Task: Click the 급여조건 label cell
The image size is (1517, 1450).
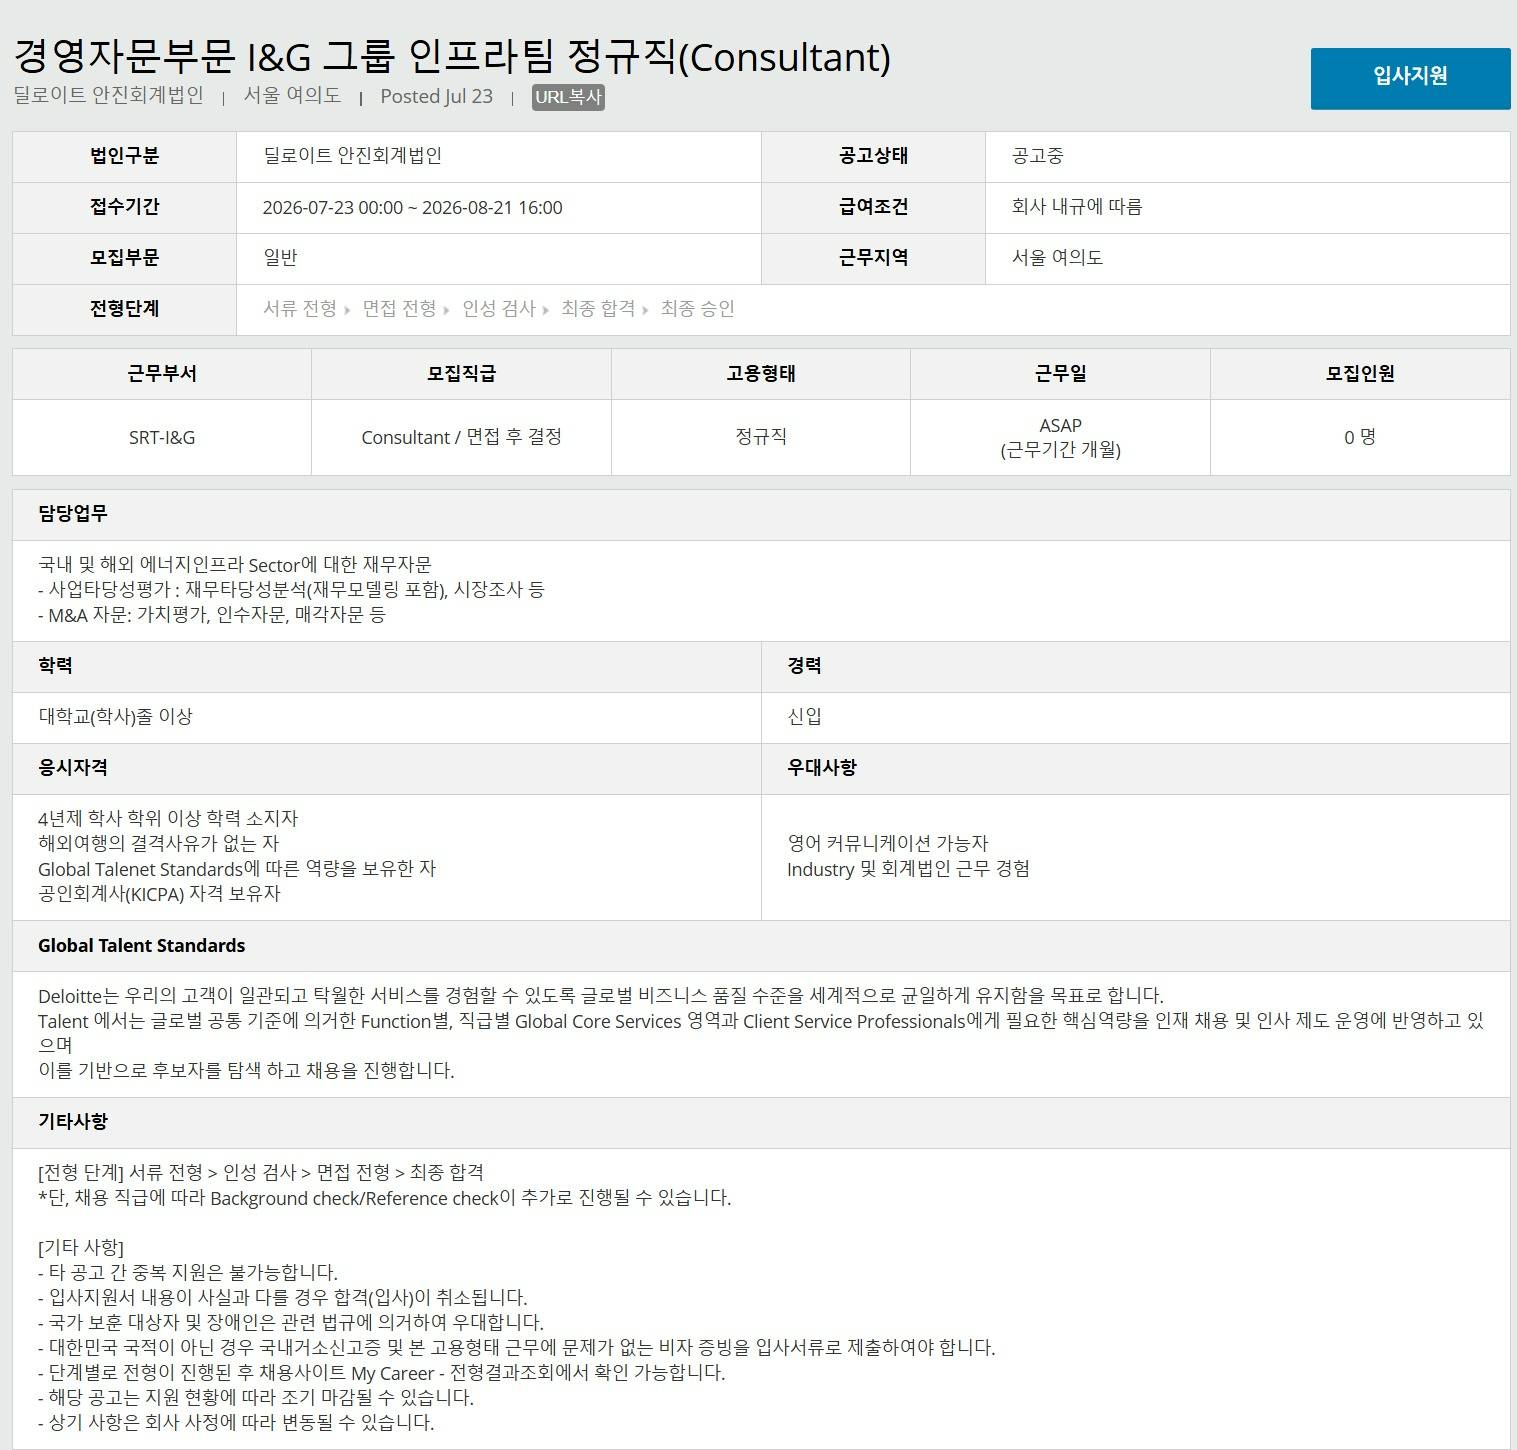Action: click(x=873, y=207)
